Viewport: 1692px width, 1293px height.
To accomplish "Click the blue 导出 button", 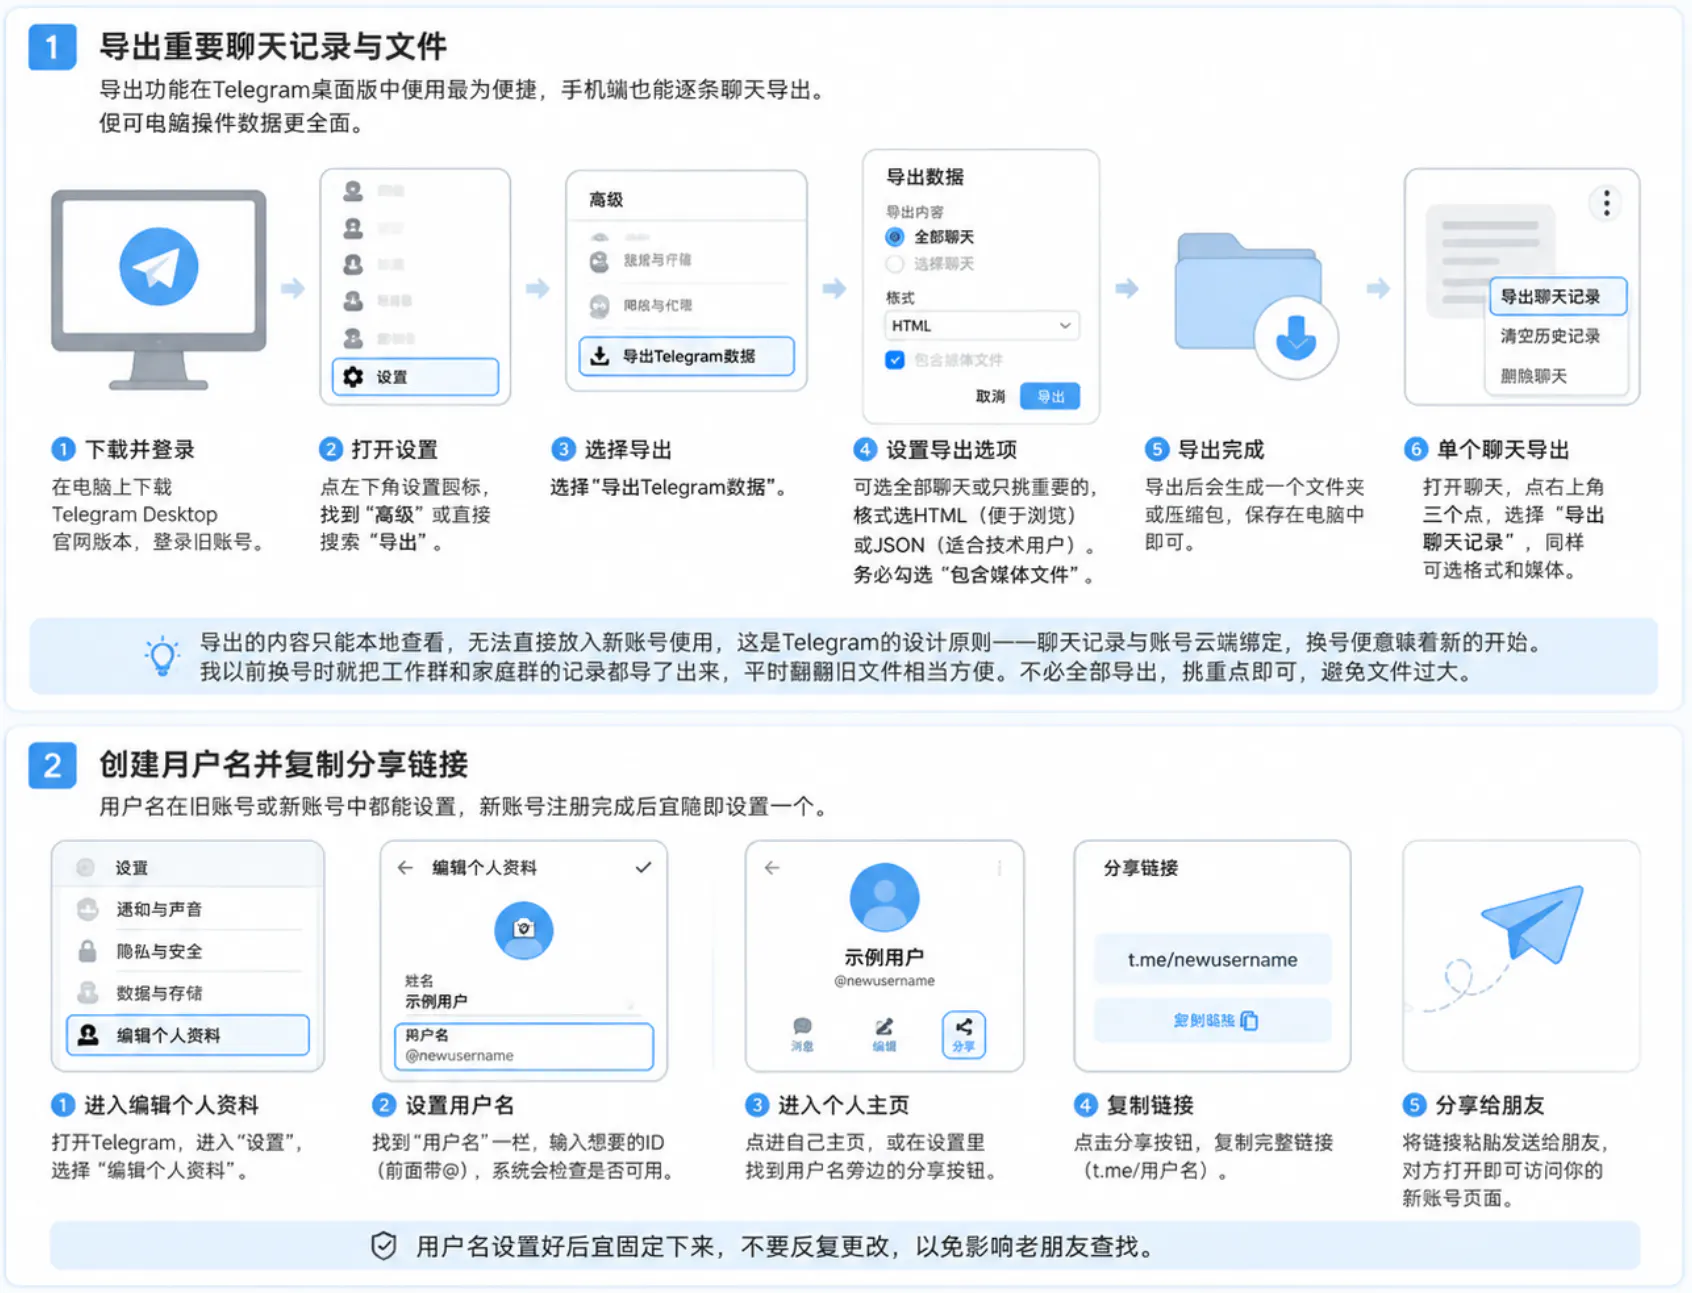I will coord(1050,397).
